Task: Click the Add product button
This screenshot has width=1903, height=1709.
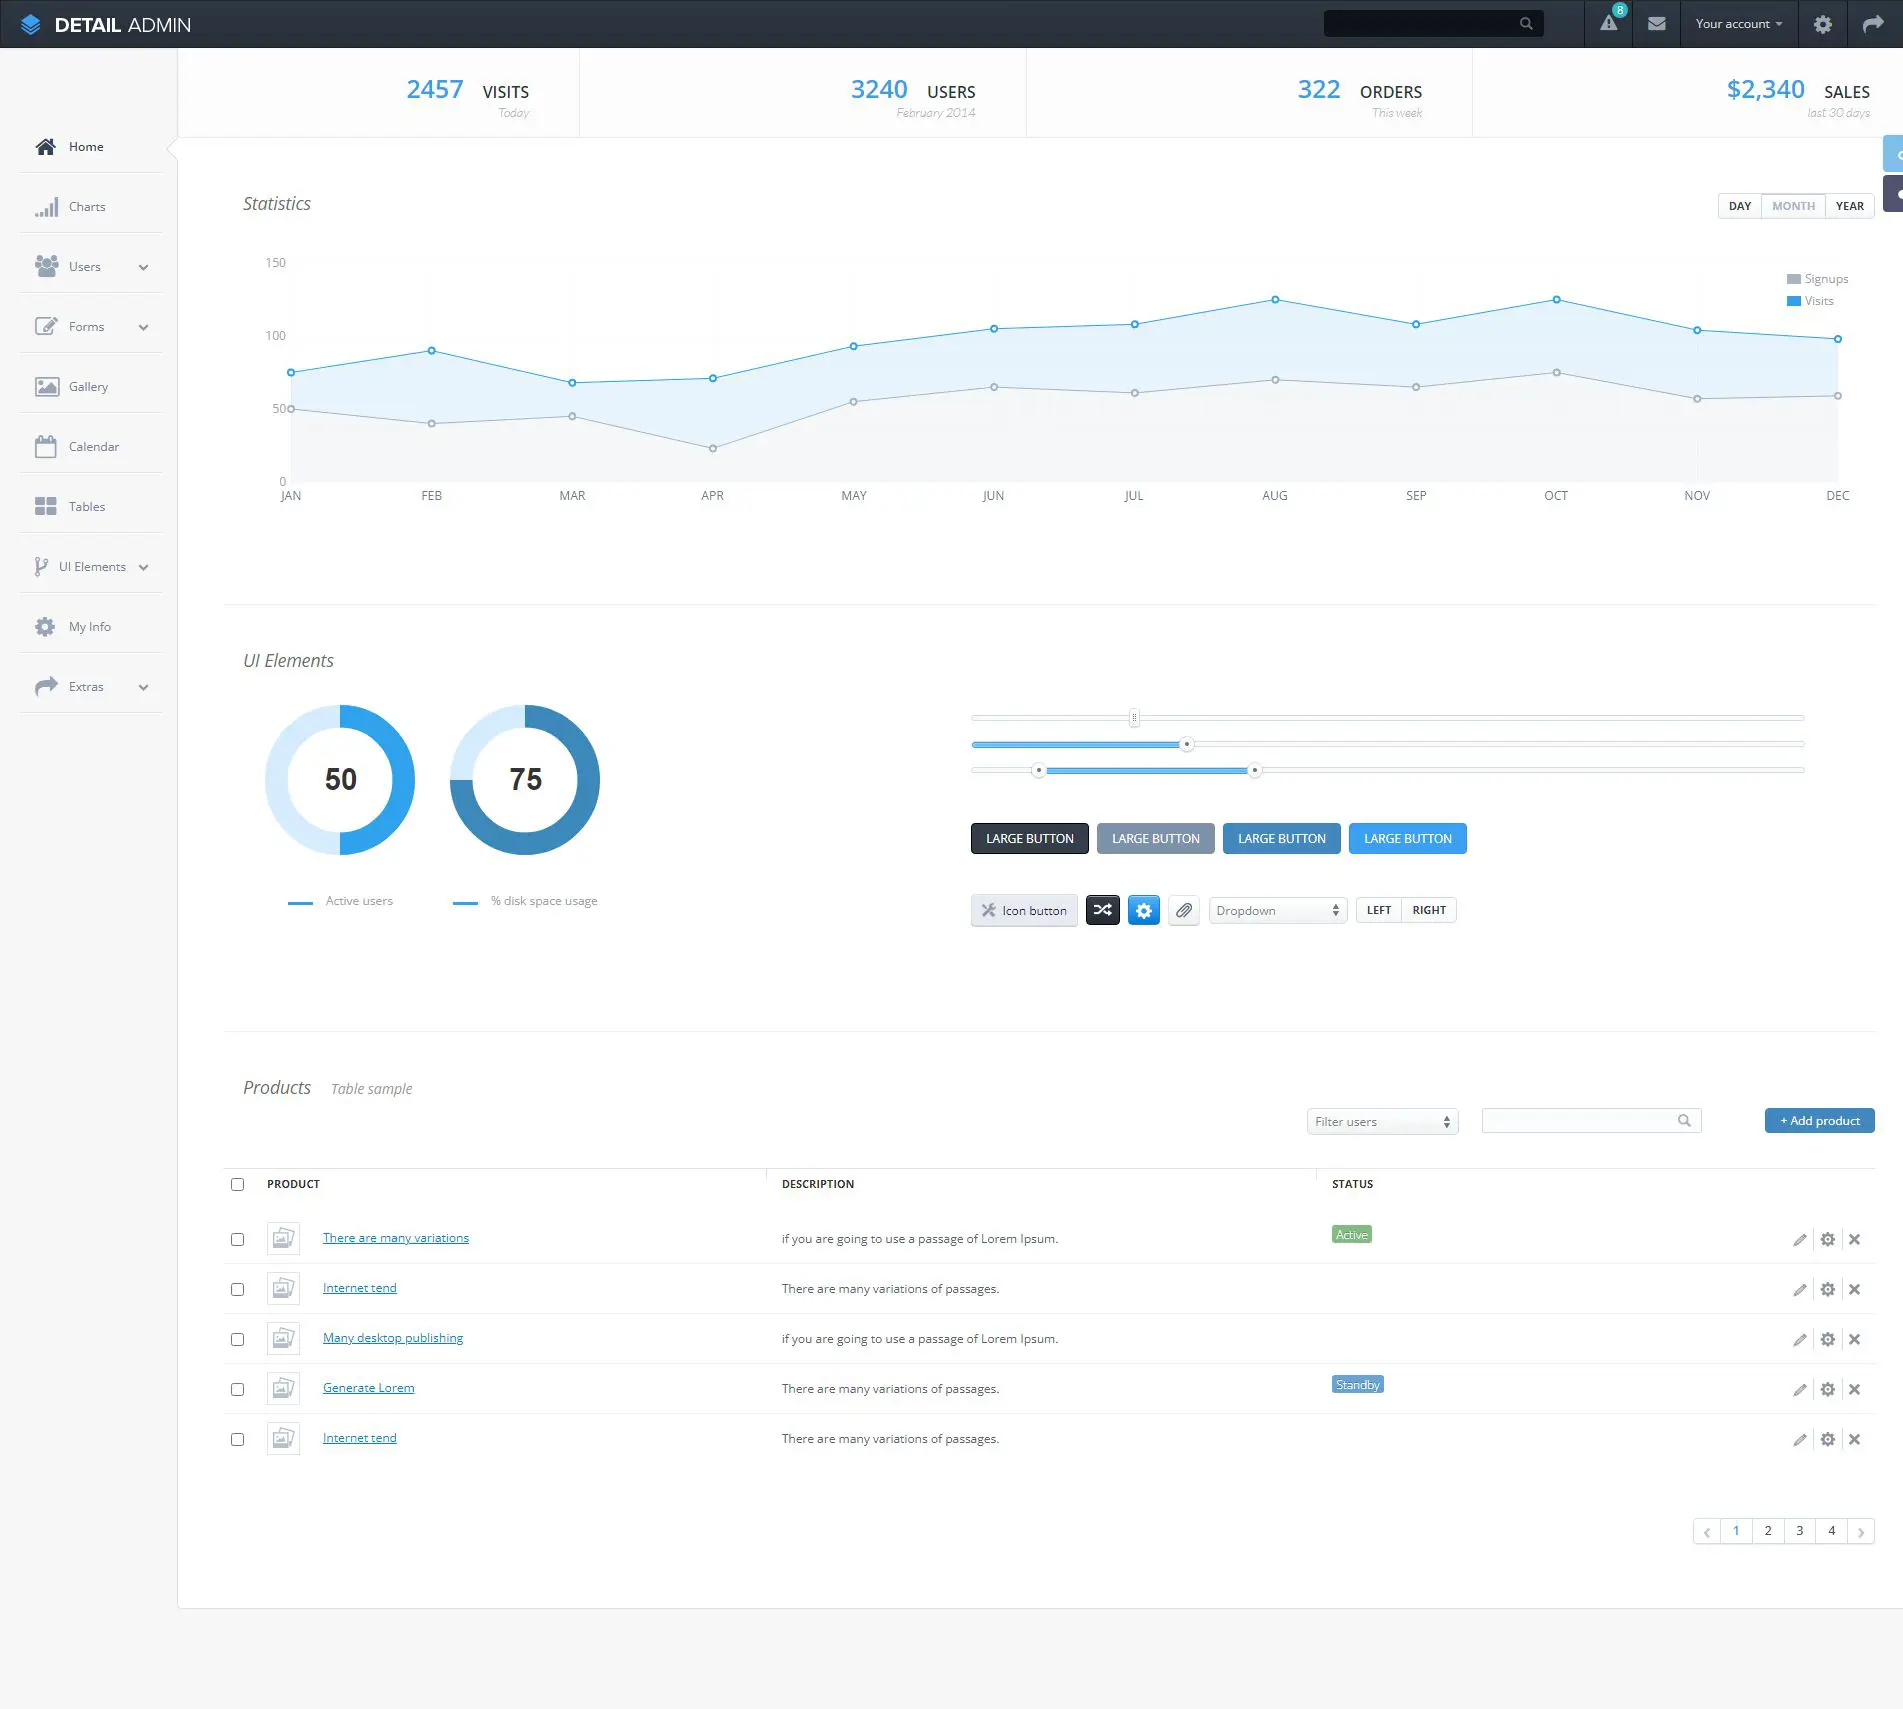Action: (x=1819, y=1120)
